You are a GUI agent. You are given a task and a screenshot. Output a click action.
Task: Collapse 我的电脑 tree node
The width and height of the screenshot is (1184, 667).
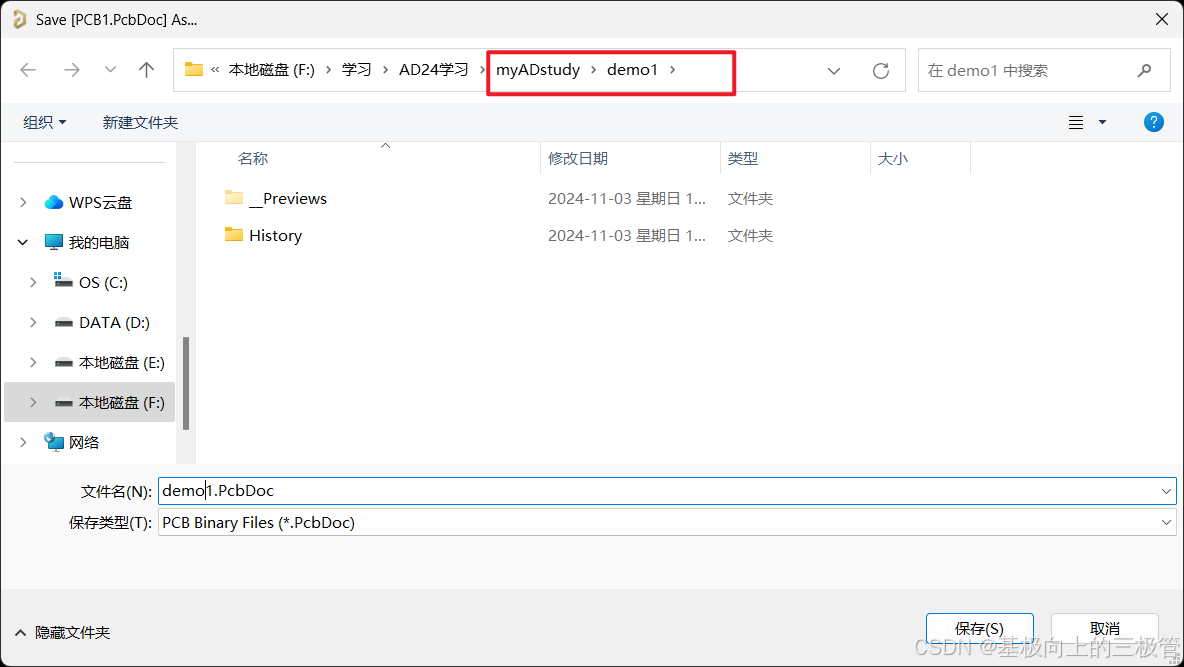23,242
